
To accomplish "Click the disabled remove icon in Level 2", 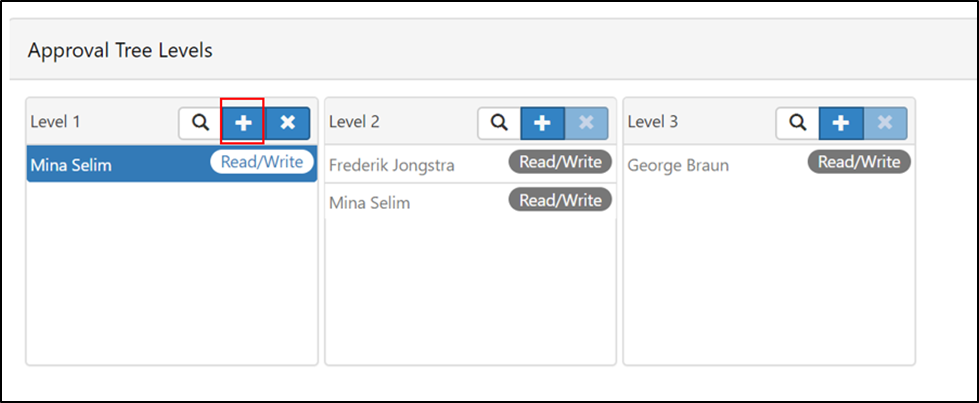I will (x=586, y=122).
